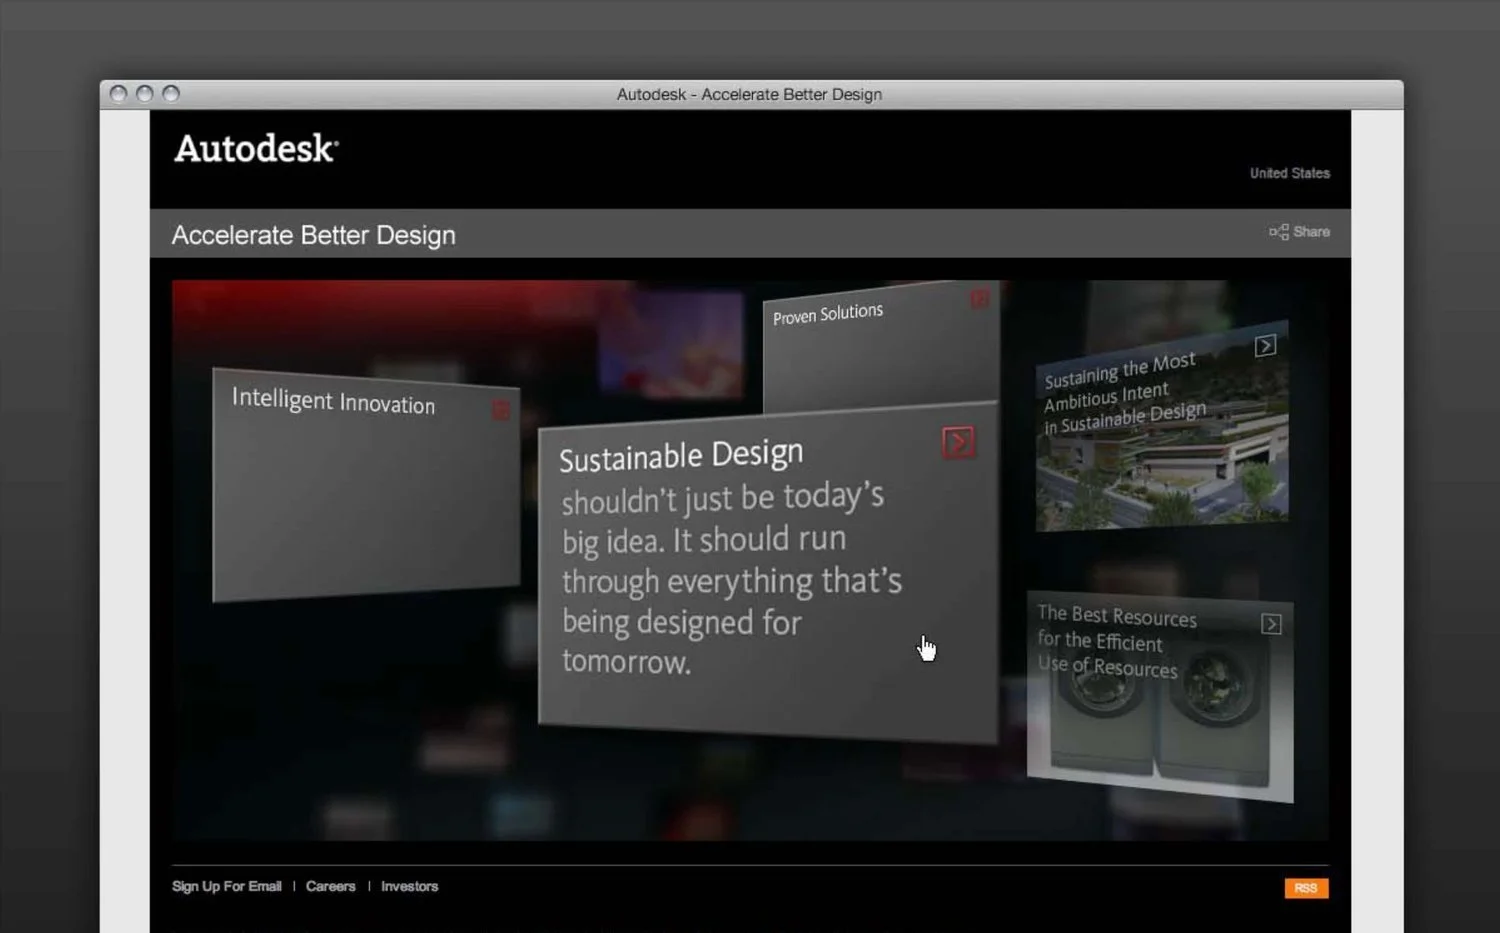This screenshot has height=933, width=1500.
Task: Open the arrow on The Best Resources card
Action: point(1271,624)
